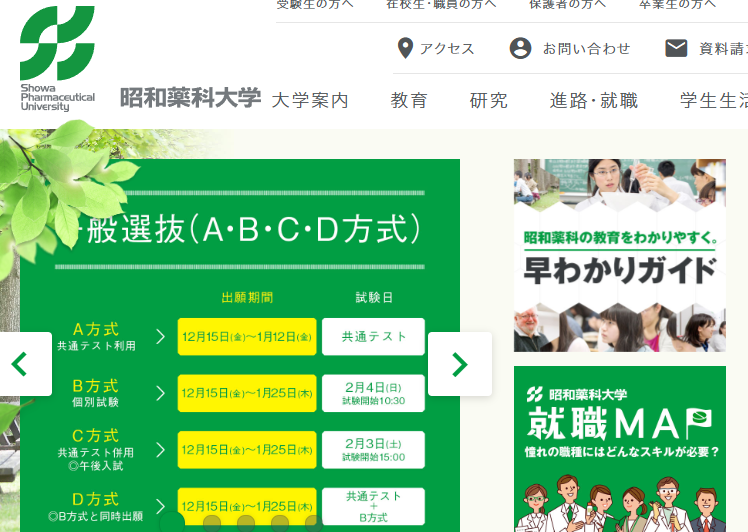Select the third carousel pagination dot

(246, 524)
